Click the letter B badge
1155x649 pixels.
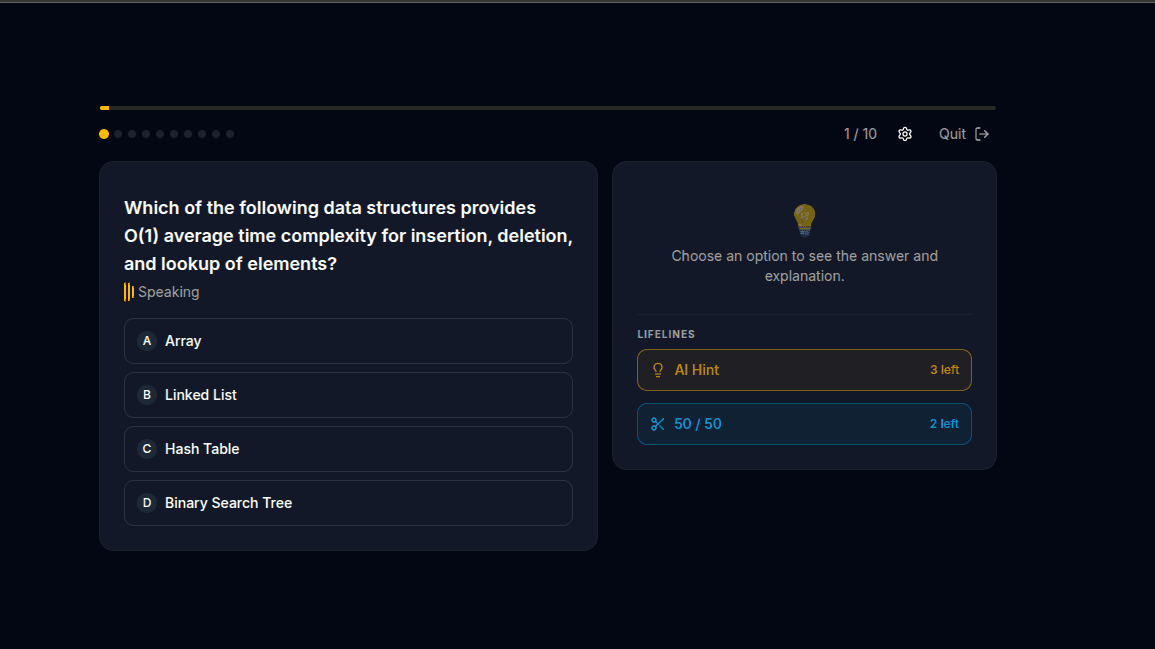click(147, 395)
